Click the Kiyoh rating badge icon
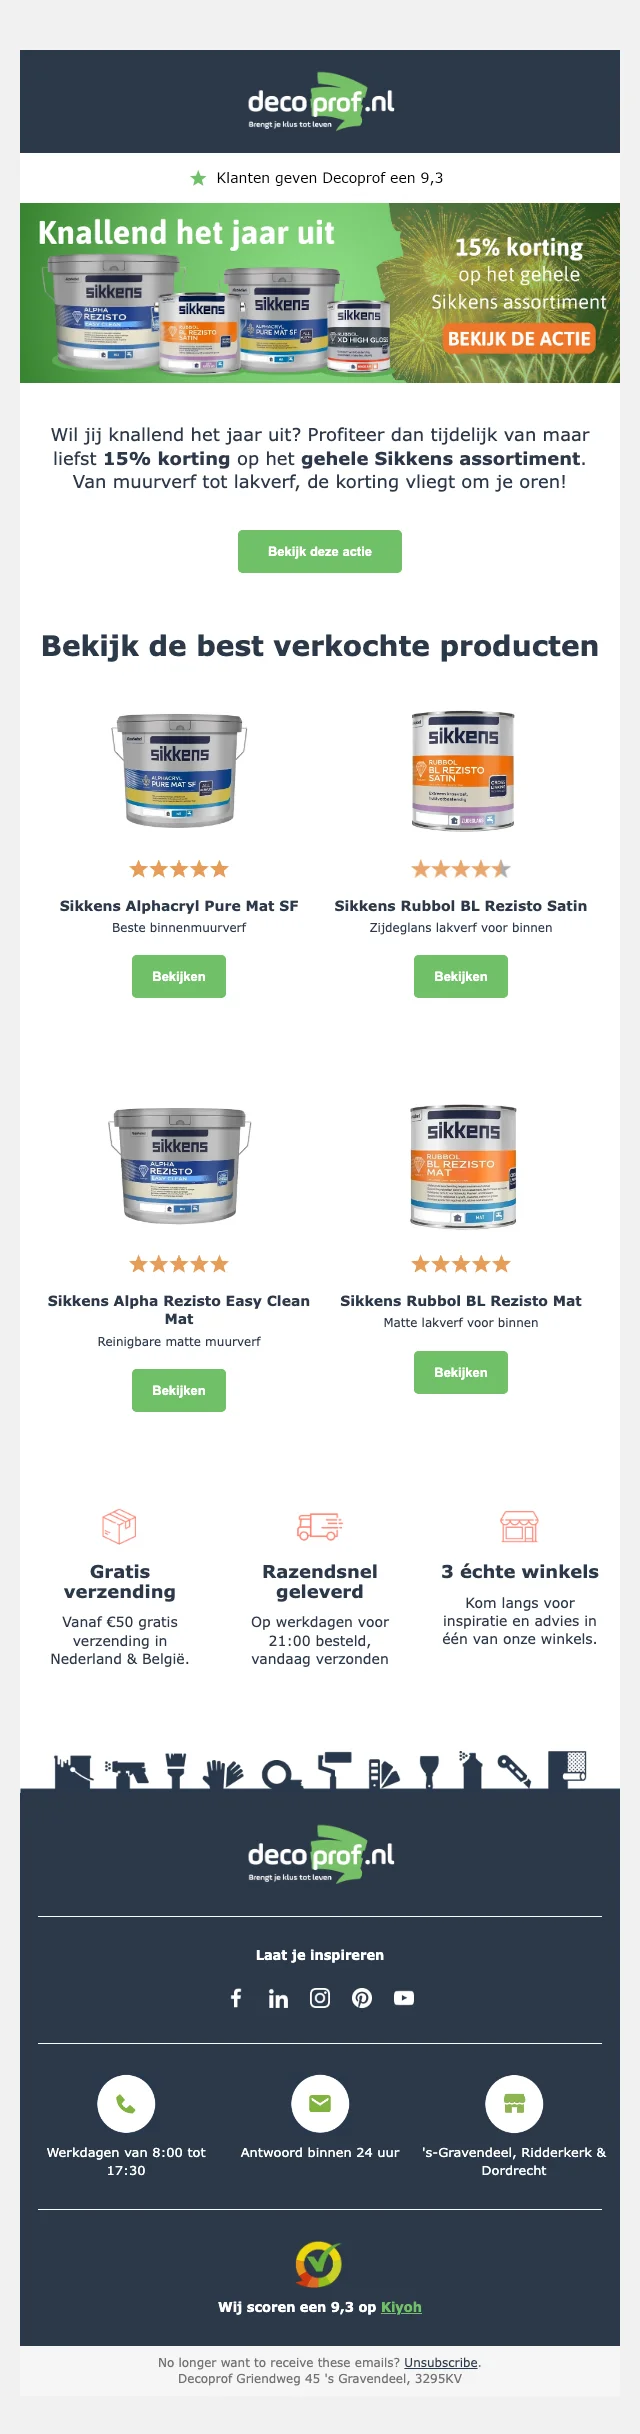640x2434 pixels. (319, 2265)
